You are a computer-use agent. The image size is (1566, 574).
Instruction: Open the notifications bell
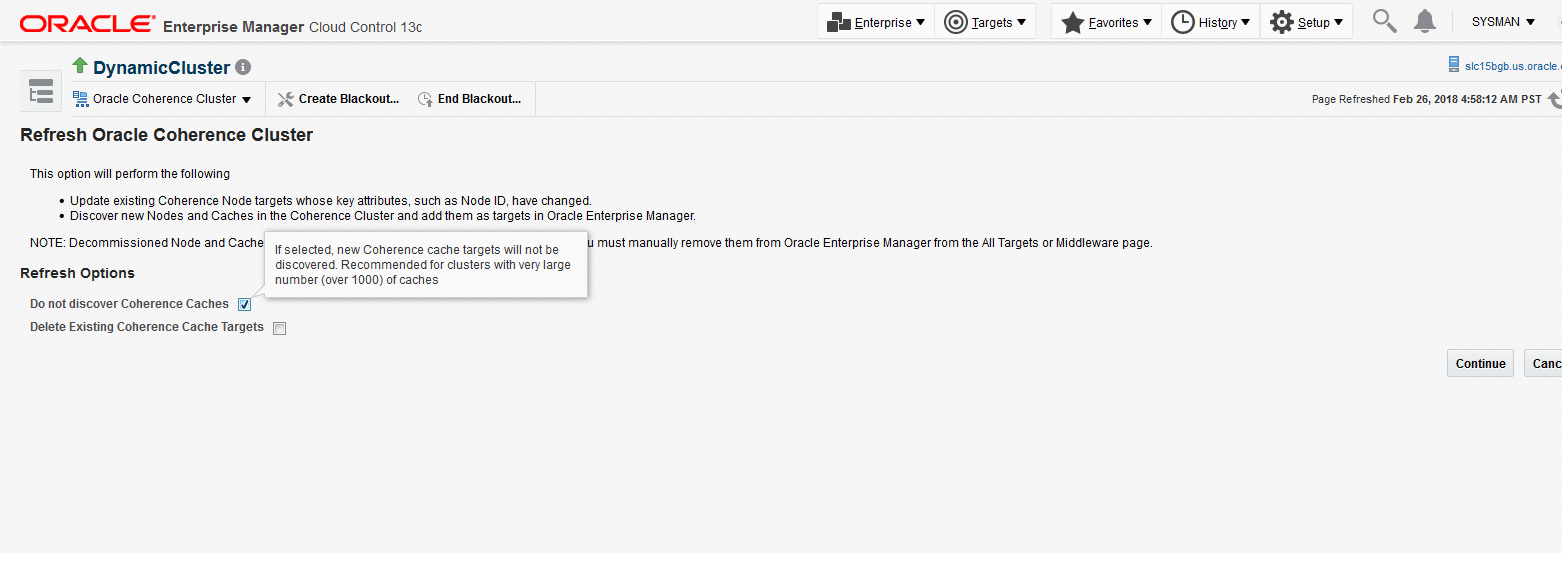(1425, 21)
